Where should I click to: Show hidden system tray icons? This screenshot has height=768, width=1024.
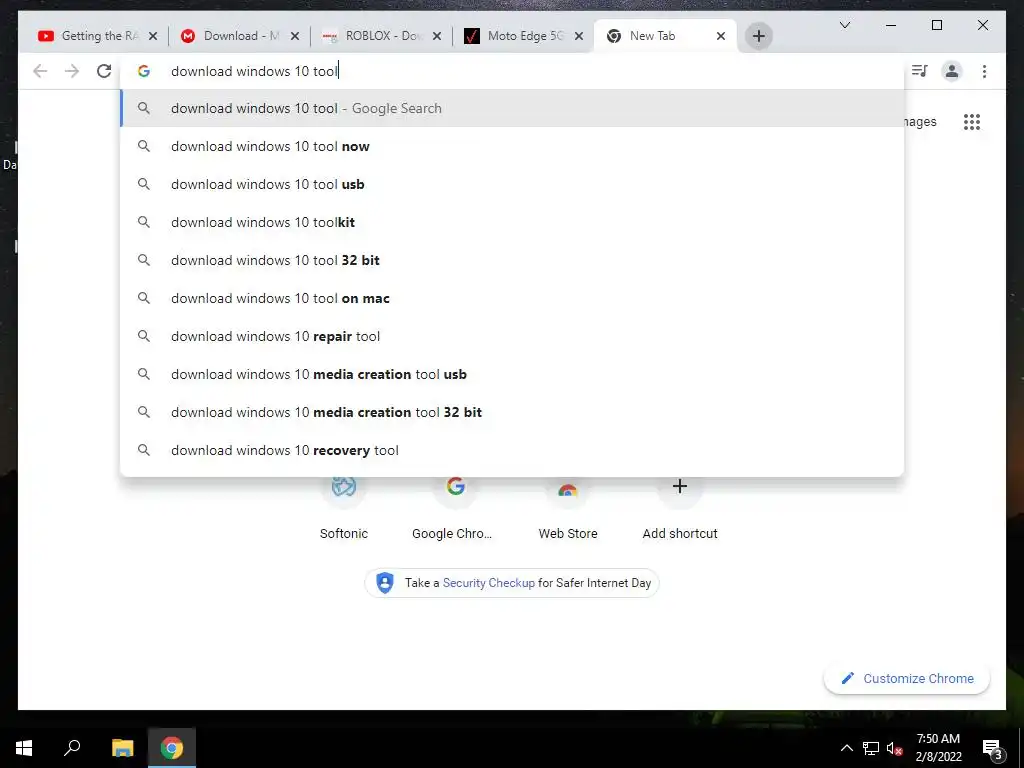tap(846, 748)
